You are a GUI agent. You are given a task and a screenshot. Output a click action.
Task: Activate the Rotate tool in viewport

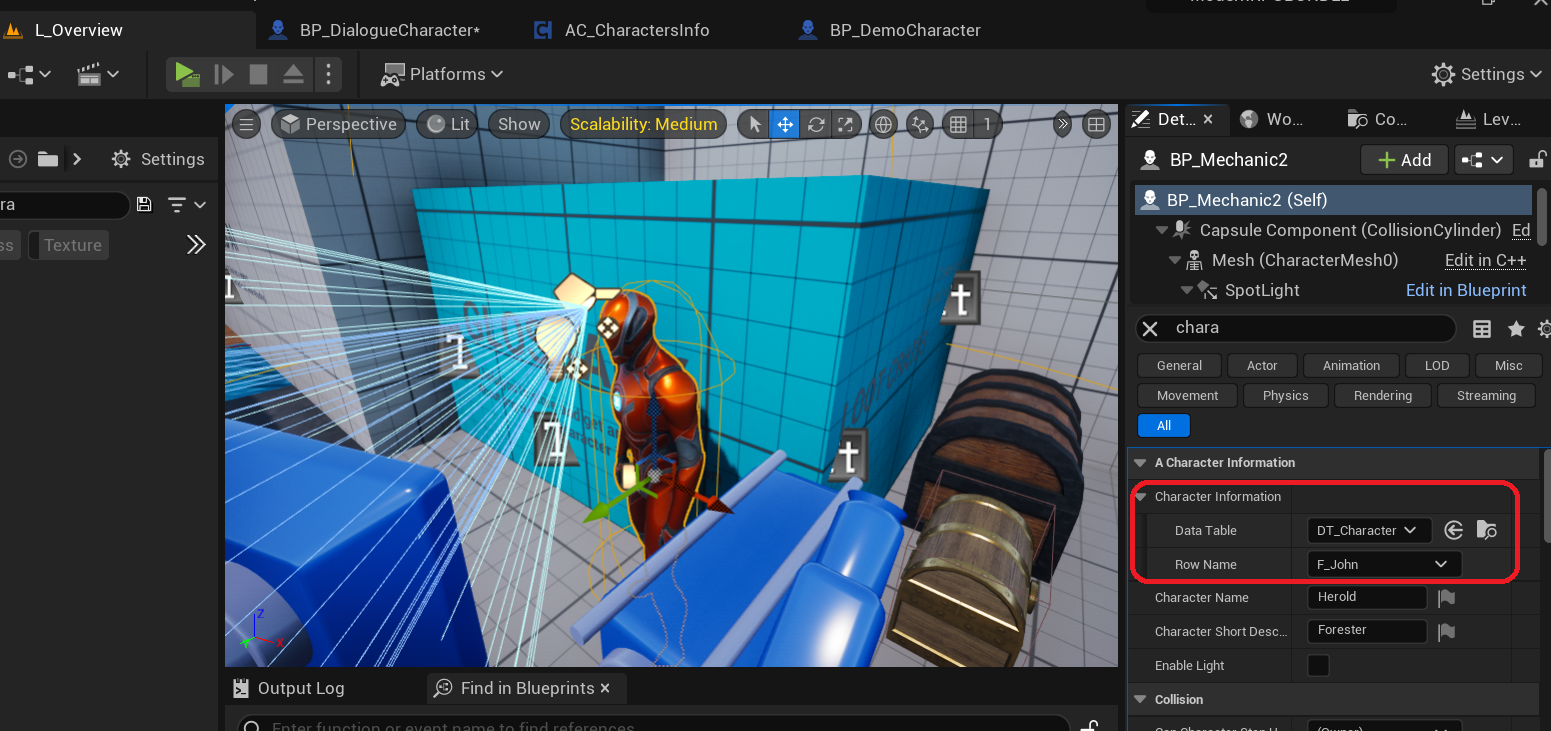(x=816, y=124)
